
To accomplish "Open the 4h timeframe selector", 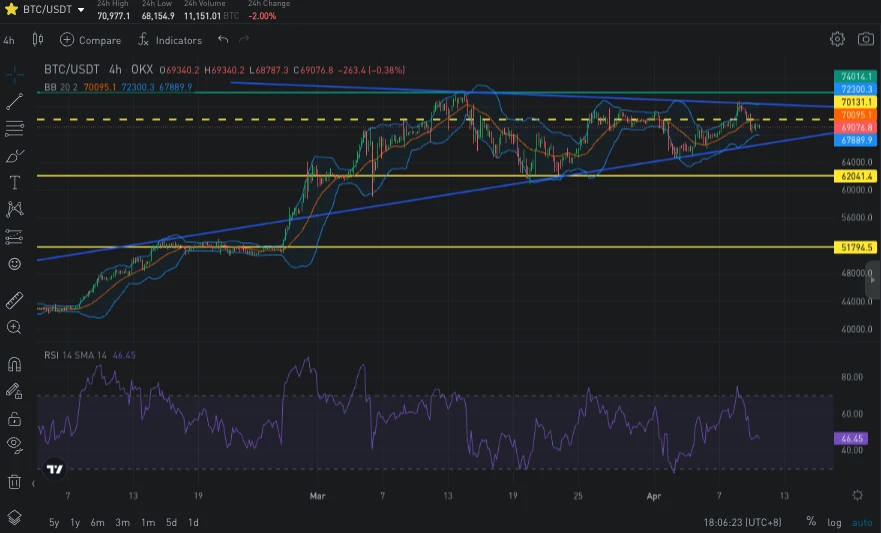I will [x=9, y=40].
